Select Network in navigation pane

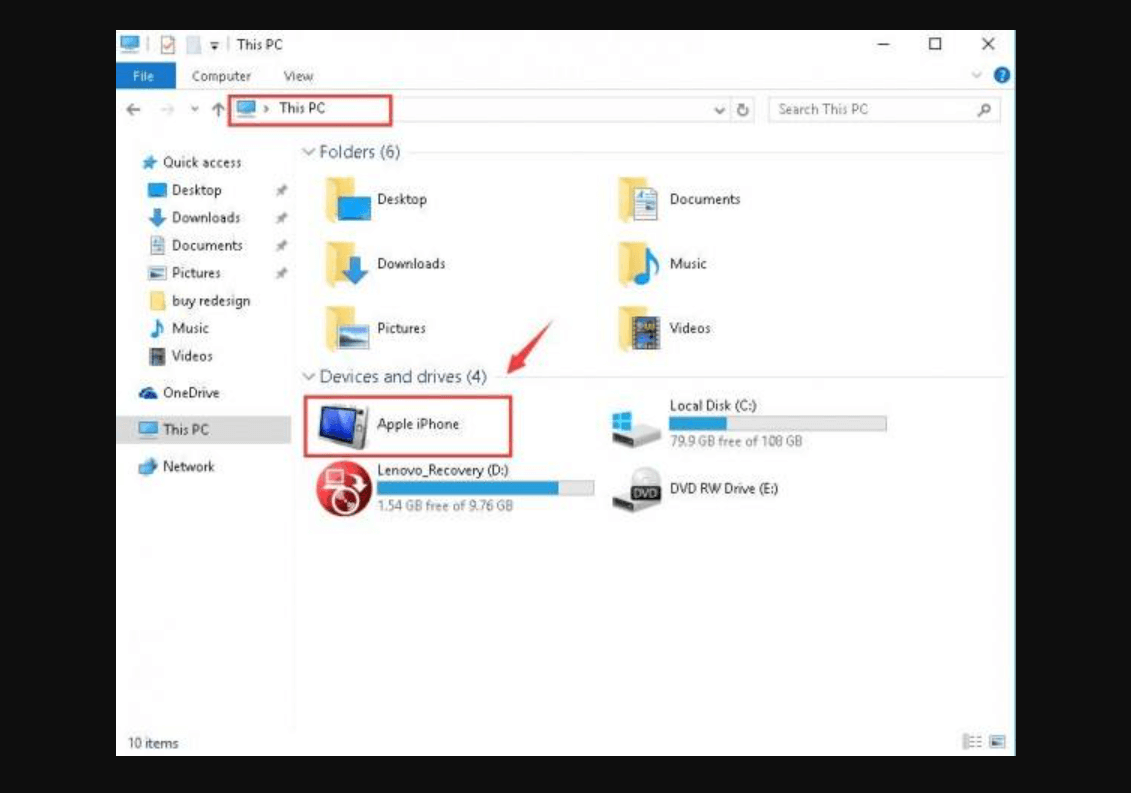(176, 466)
